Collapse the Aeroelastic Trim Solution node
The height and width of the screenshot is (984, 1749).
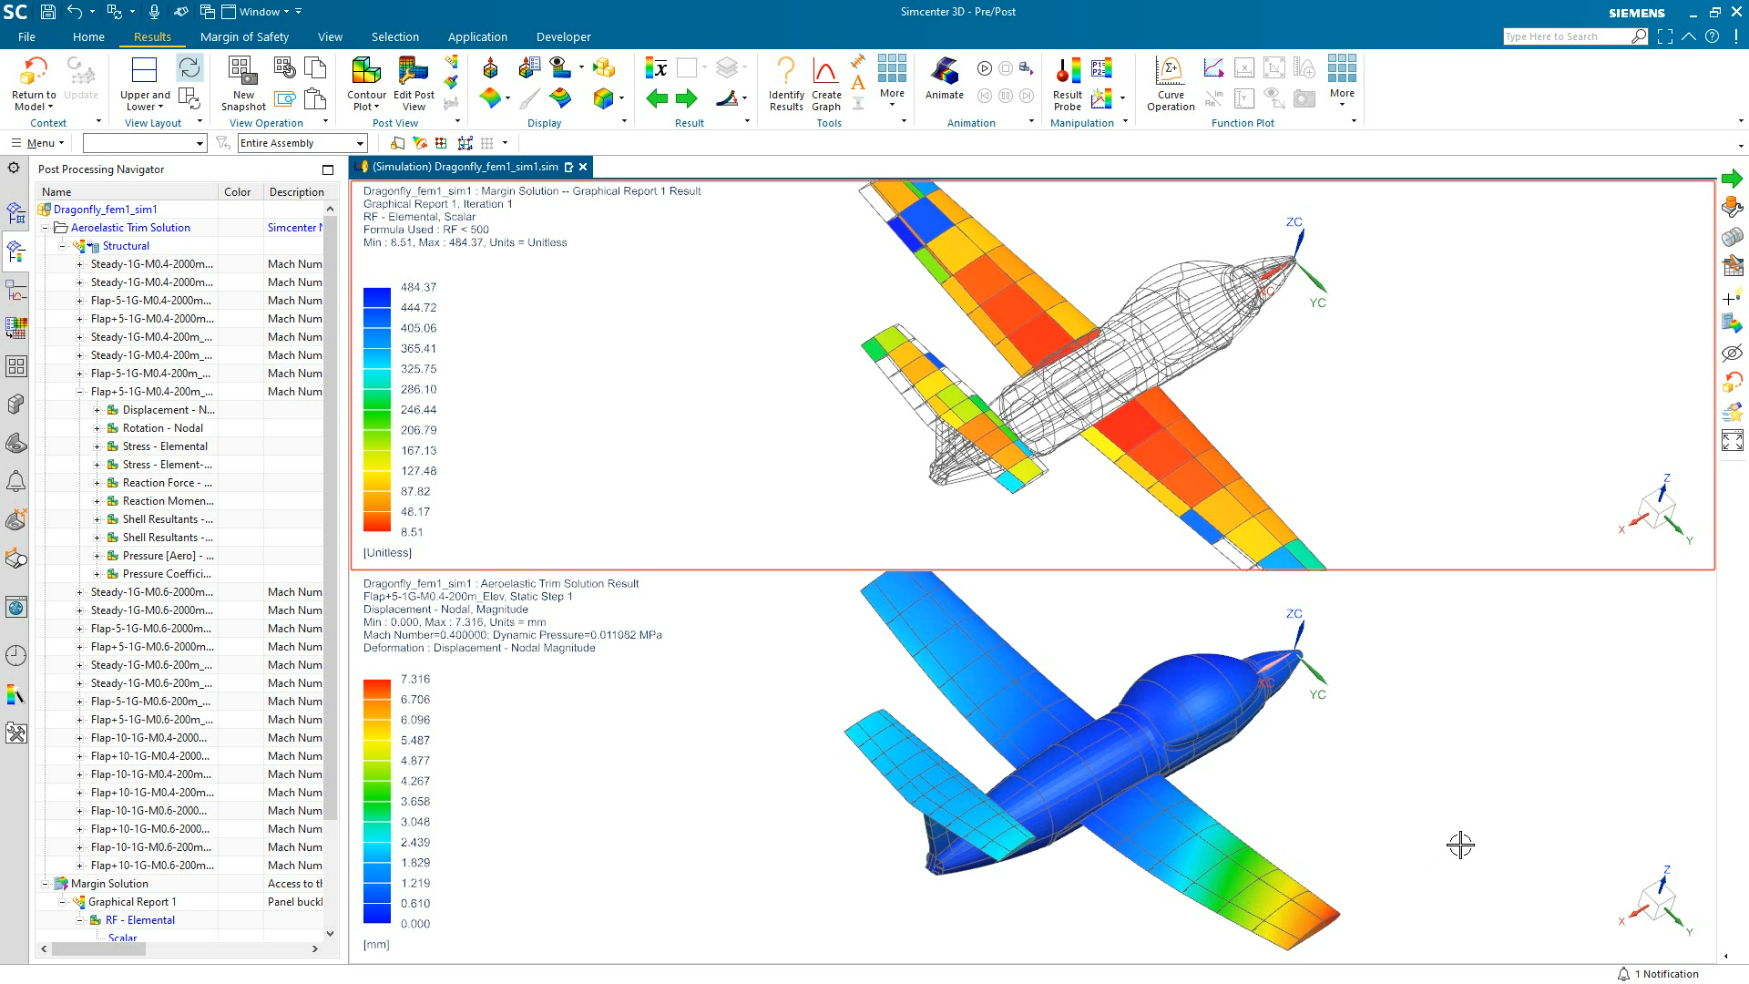[45, 228]
